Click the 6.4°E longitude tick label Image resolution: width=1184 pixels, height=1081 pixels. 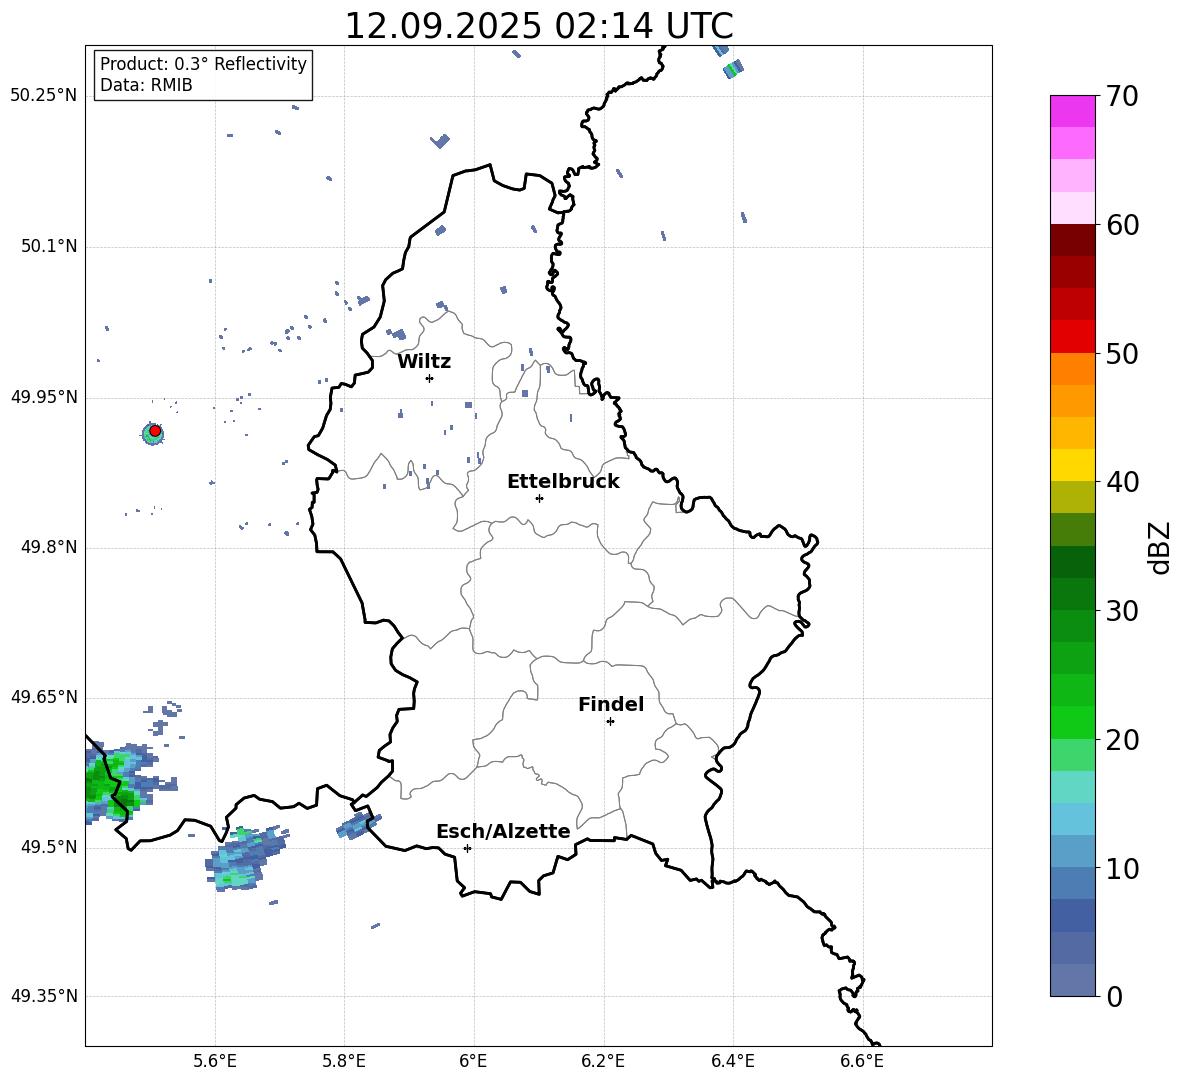pos(732,1061)
